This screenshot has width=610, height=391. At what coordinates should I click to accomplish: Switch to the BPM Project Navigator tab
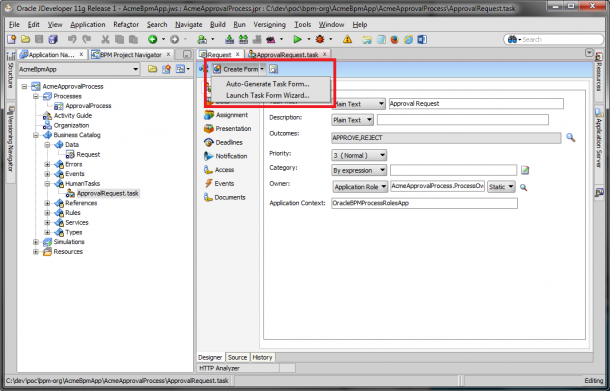point(130,55)
